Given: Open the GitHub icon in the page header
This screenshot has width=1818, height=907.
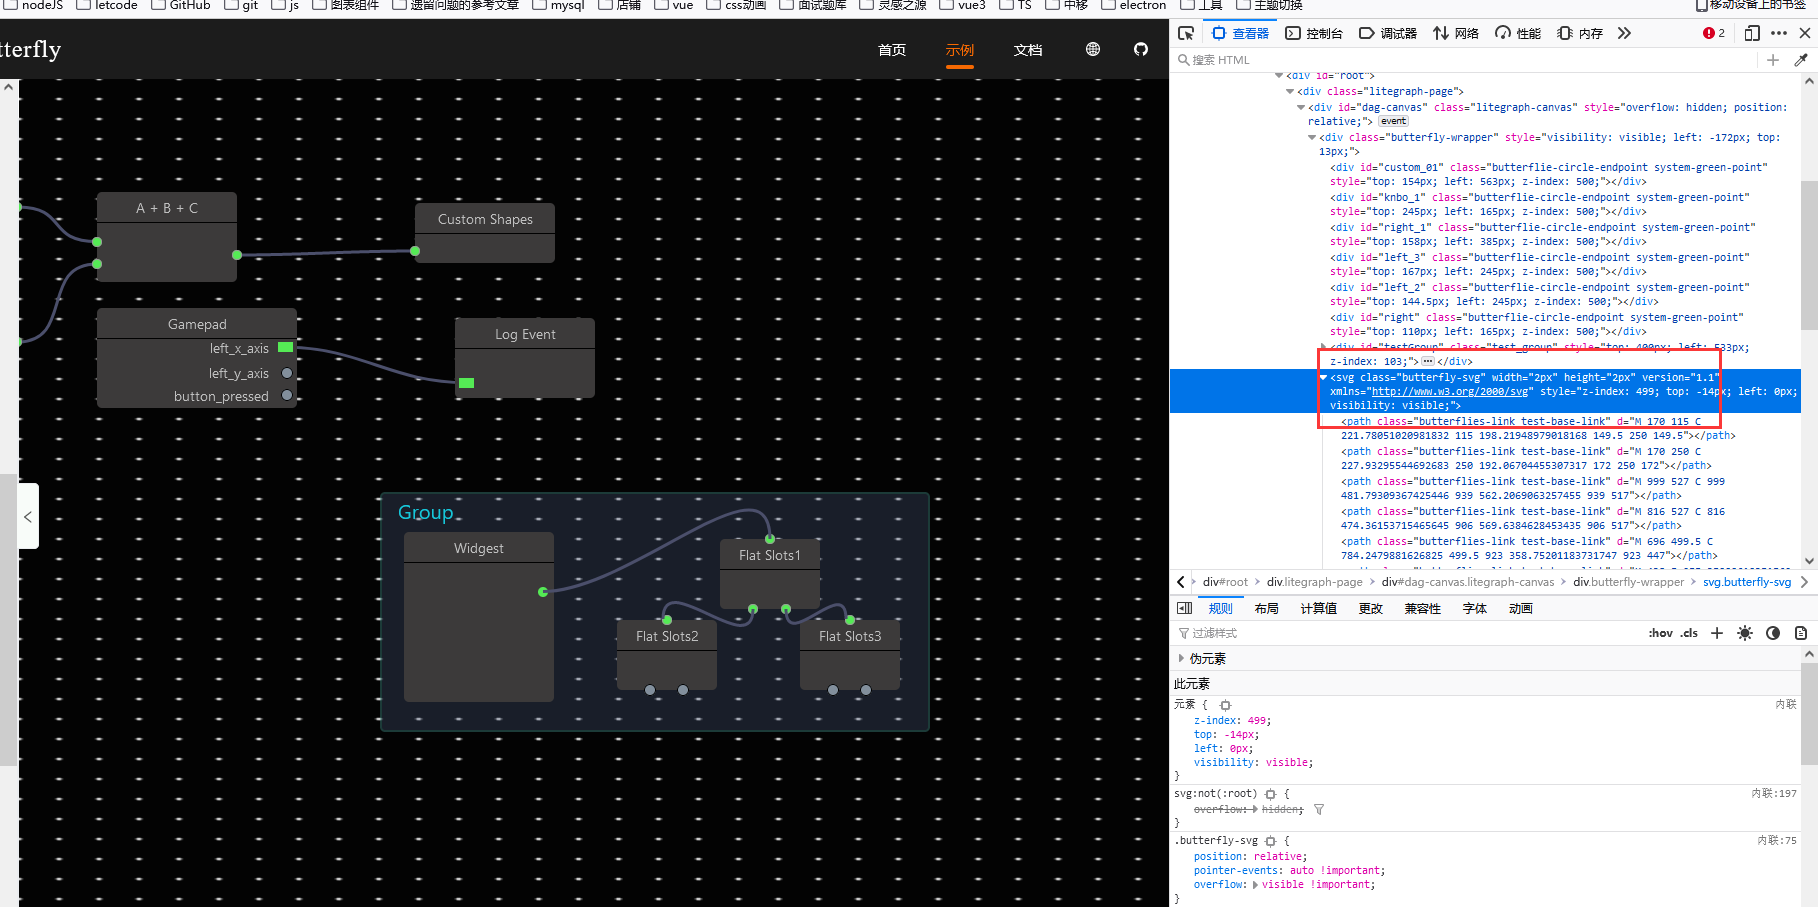Looking at the screenshot, I should (1141, 49).
